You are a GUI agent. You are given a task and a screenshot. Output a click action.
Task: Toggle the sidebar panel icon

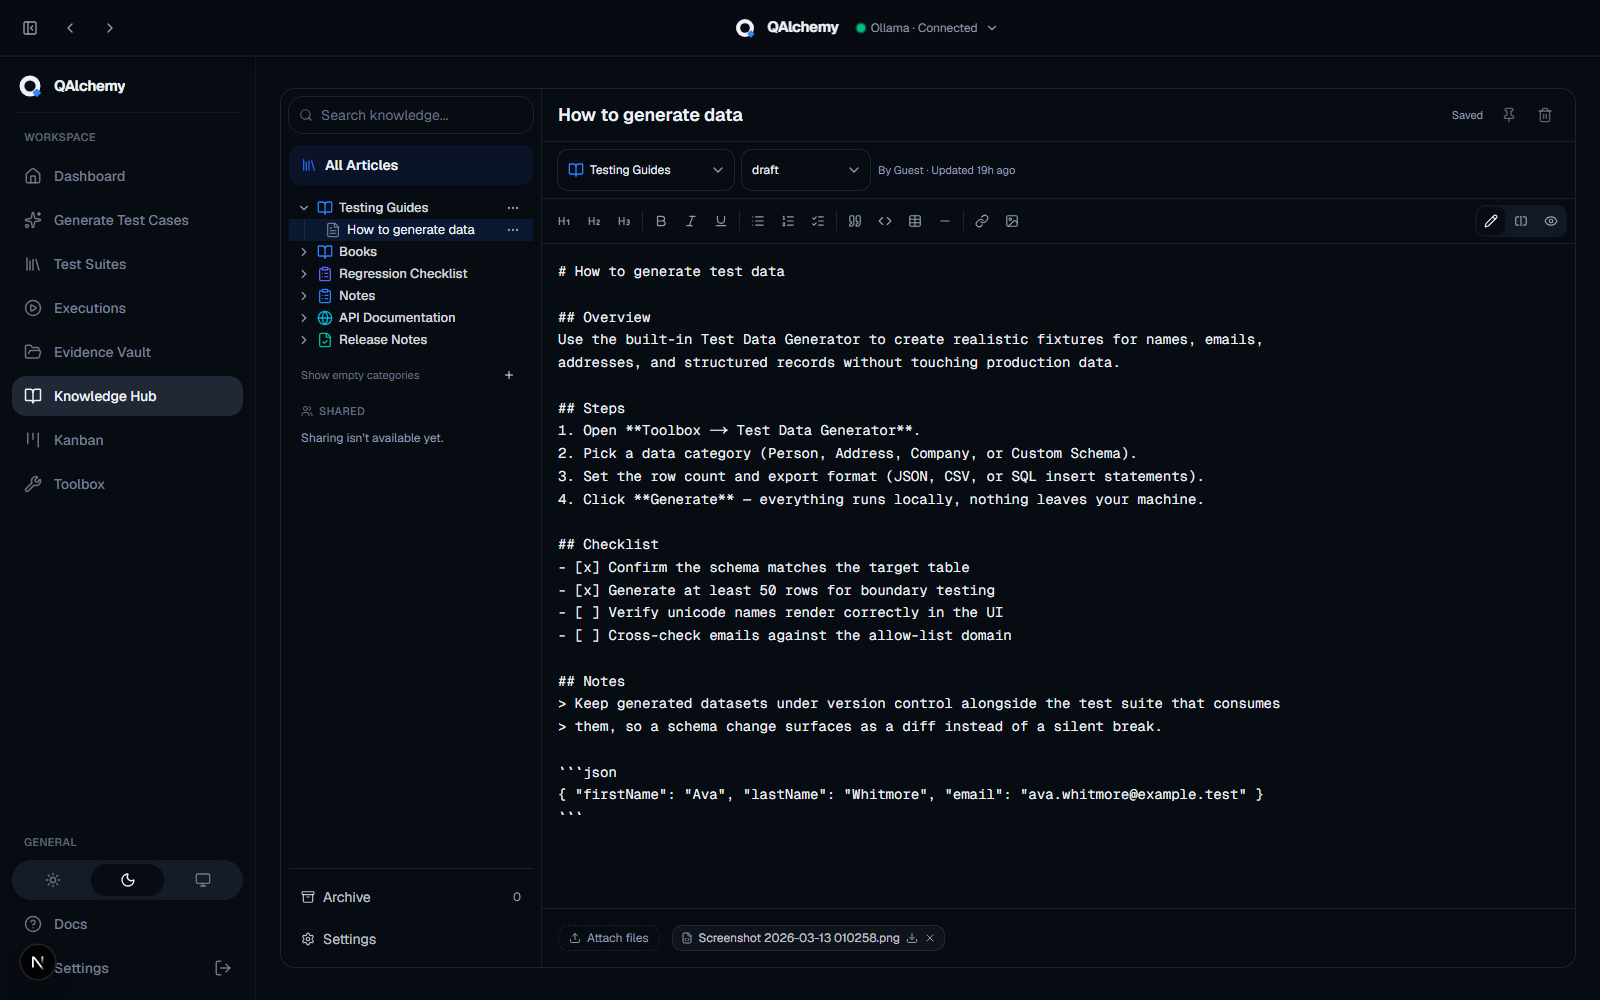point(30,28)
